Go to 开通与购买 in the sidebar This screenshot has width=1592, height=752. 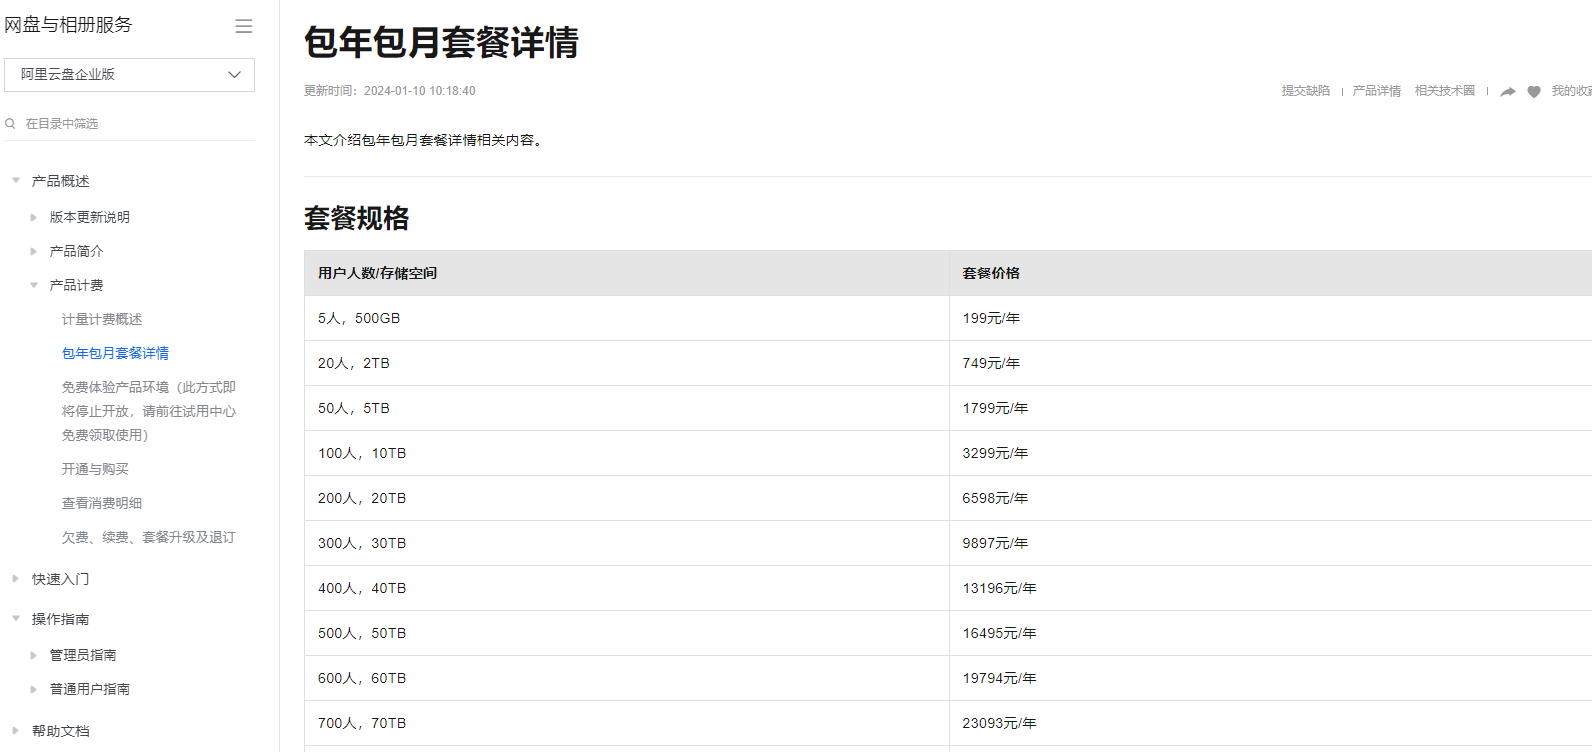coord(95,469)
